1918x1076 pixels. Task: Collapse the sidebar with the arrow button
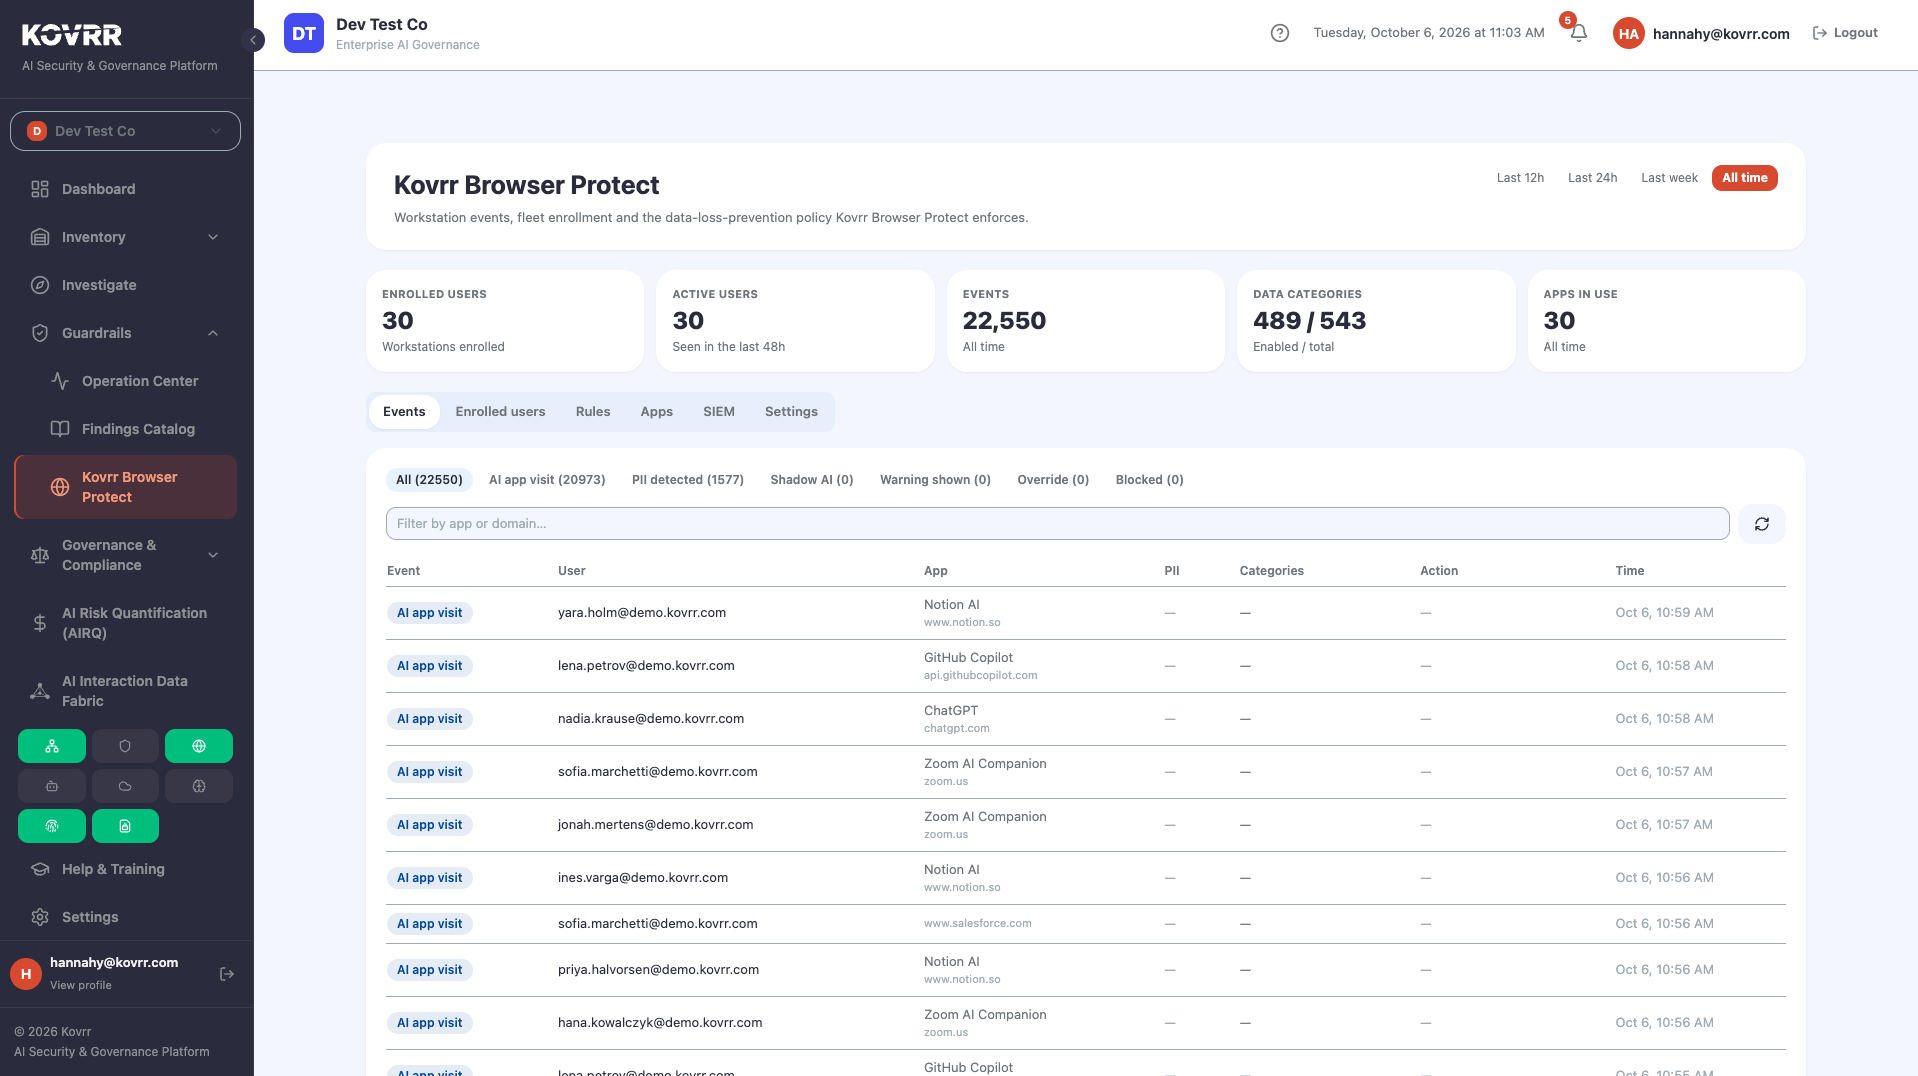(x=253, y=40)
